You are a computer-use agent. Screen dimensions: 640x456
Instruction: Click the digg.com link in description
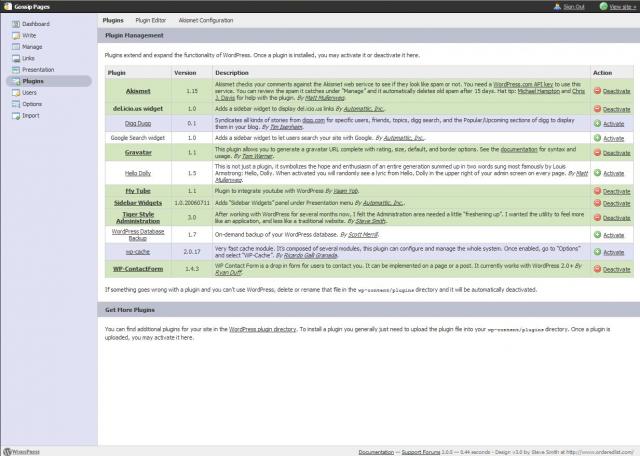[x=313, y=120]
